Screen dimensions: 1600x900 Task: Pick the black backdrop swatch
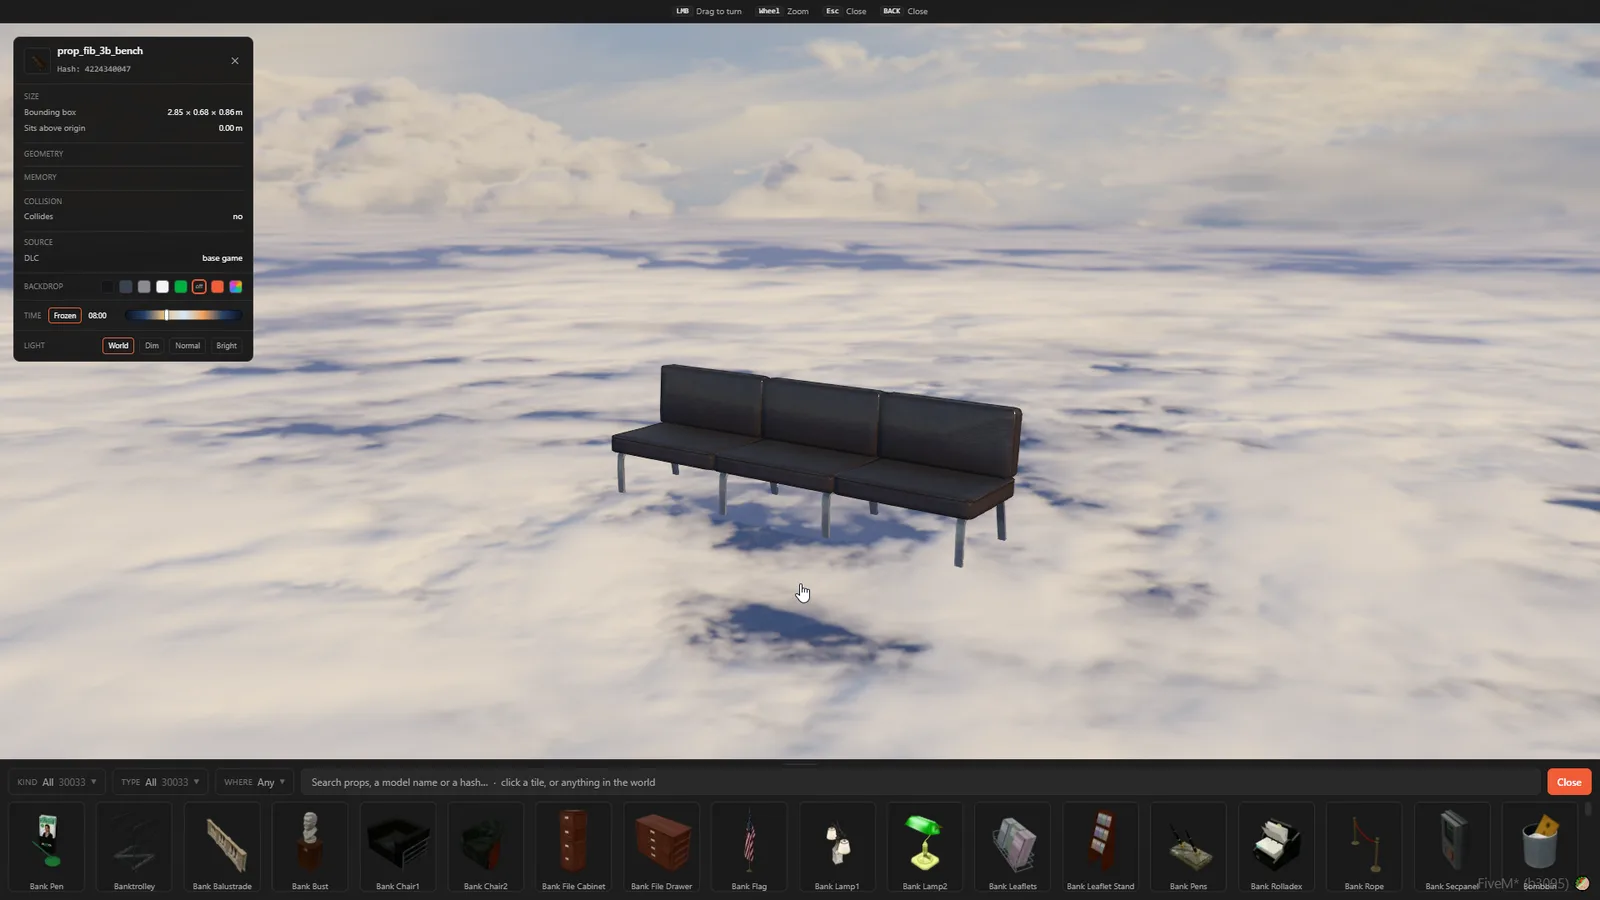pyautogui.click(x=107, y=287)
